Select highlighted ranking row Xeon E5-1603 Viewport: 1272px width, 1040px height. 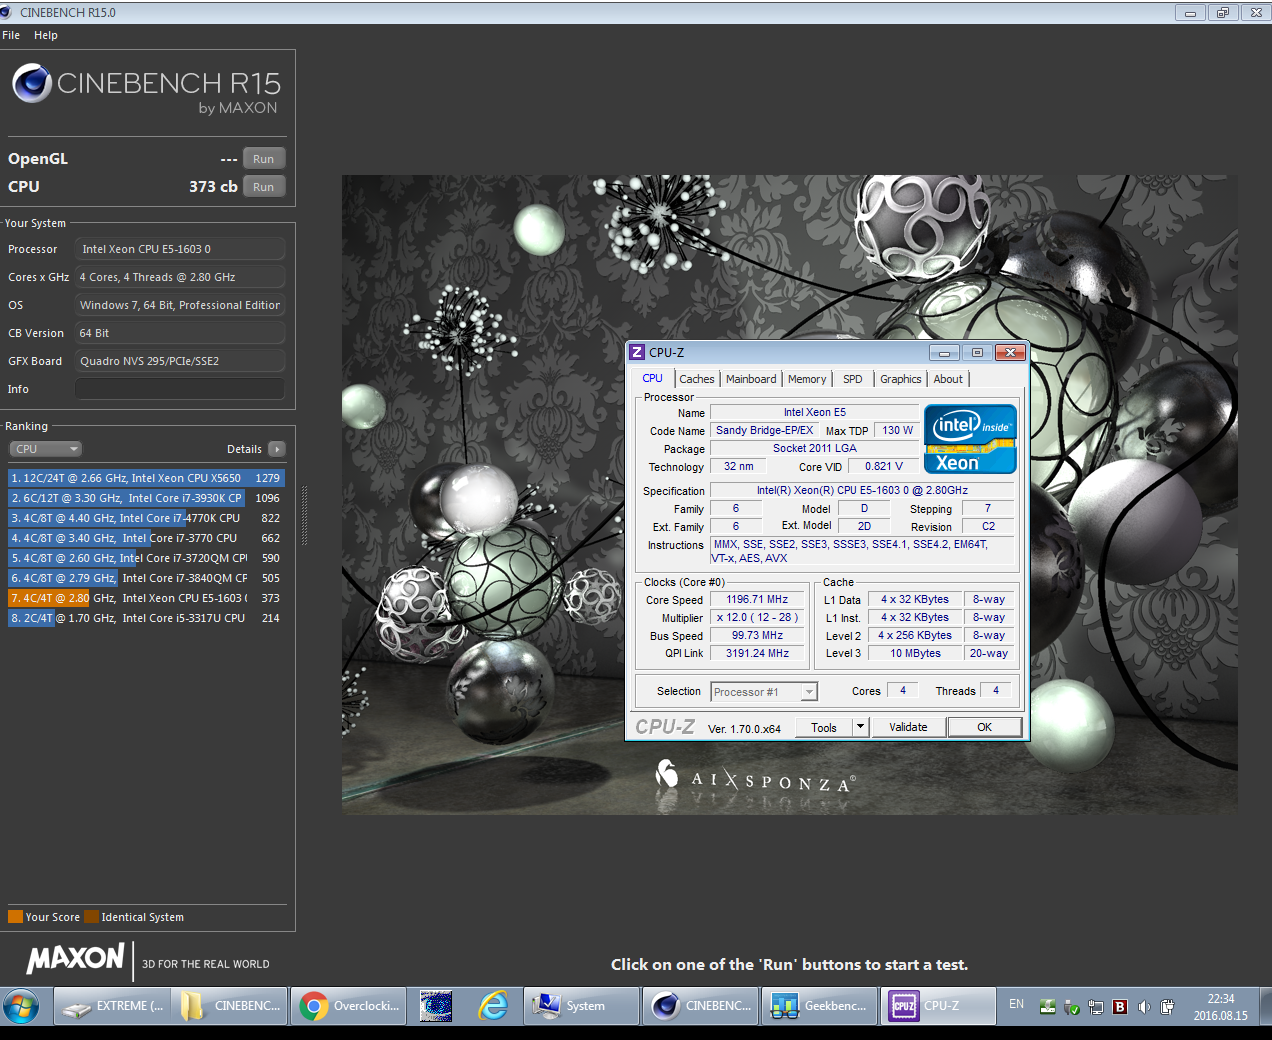click(x=146, y=598)
